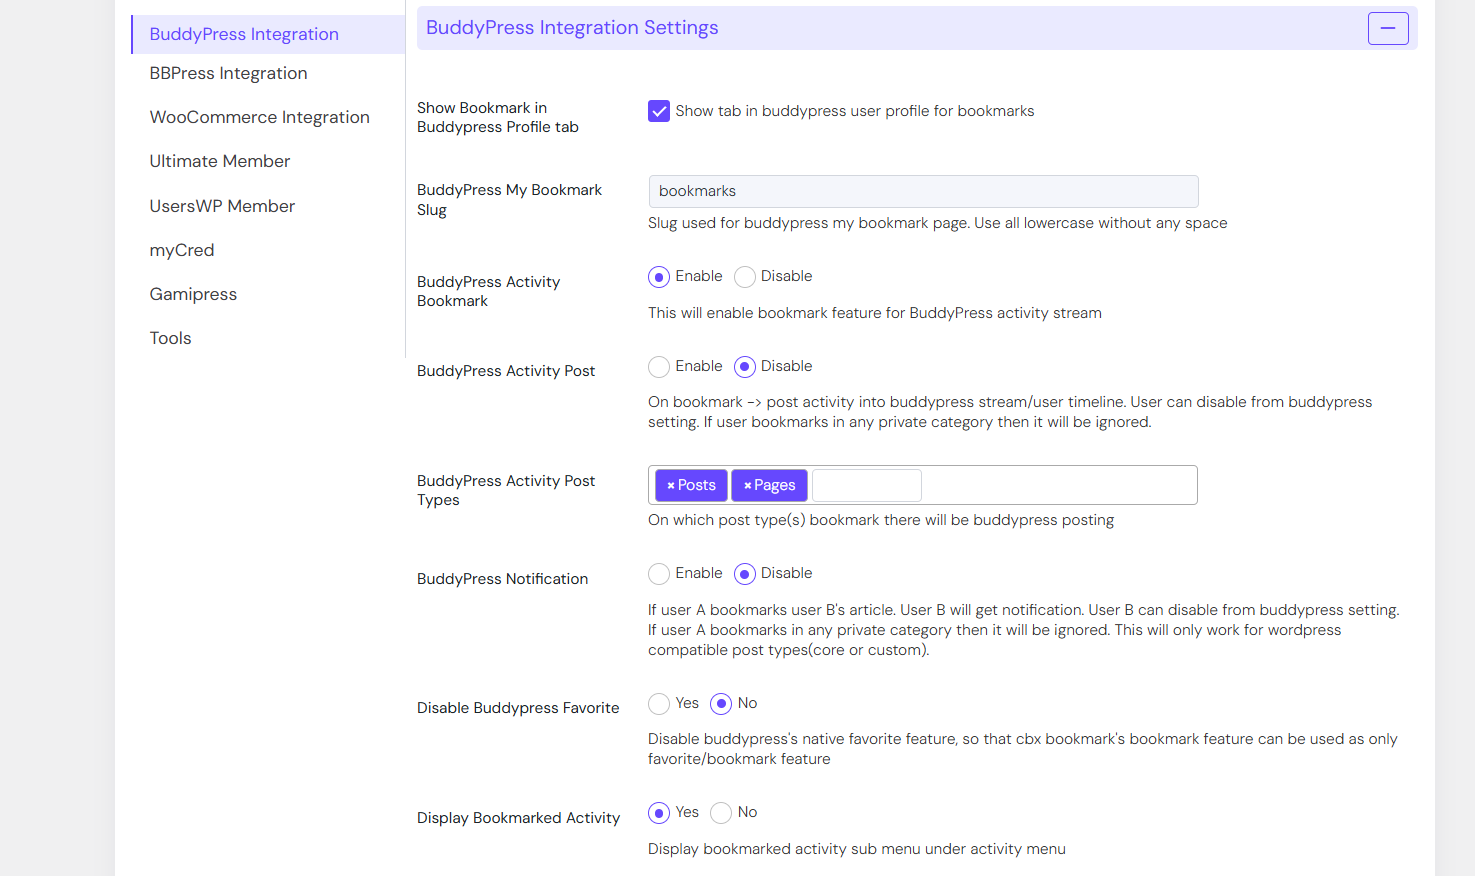Select Disable for BuddyPress Notification
The width and height of the screenshot is (1475, 876).
(745, 574)
